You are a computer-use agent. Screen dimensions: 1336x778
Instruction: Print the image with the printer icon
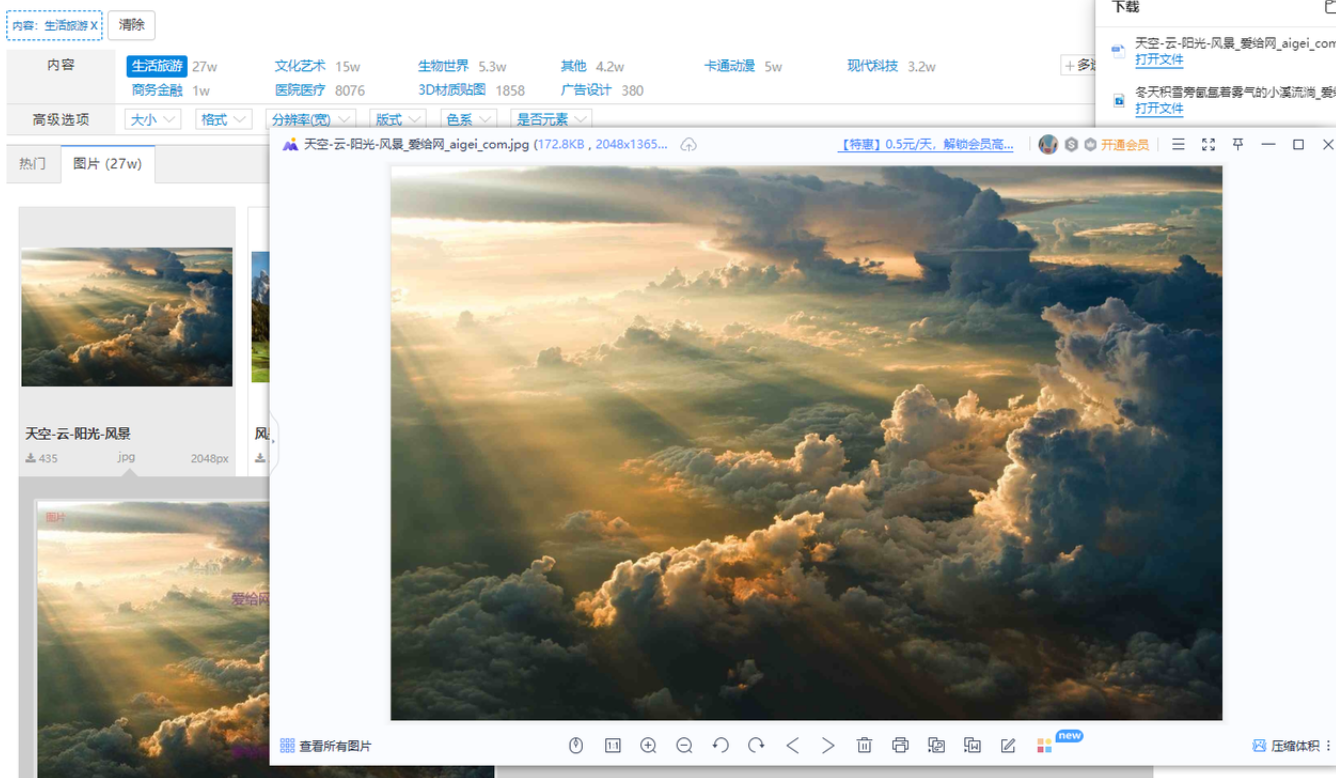pyautogui.click(x=900, y=746)
